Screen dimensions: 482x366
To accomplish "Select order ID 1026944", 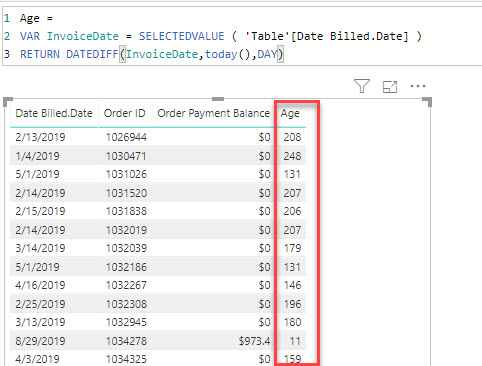I will point(126,137).
